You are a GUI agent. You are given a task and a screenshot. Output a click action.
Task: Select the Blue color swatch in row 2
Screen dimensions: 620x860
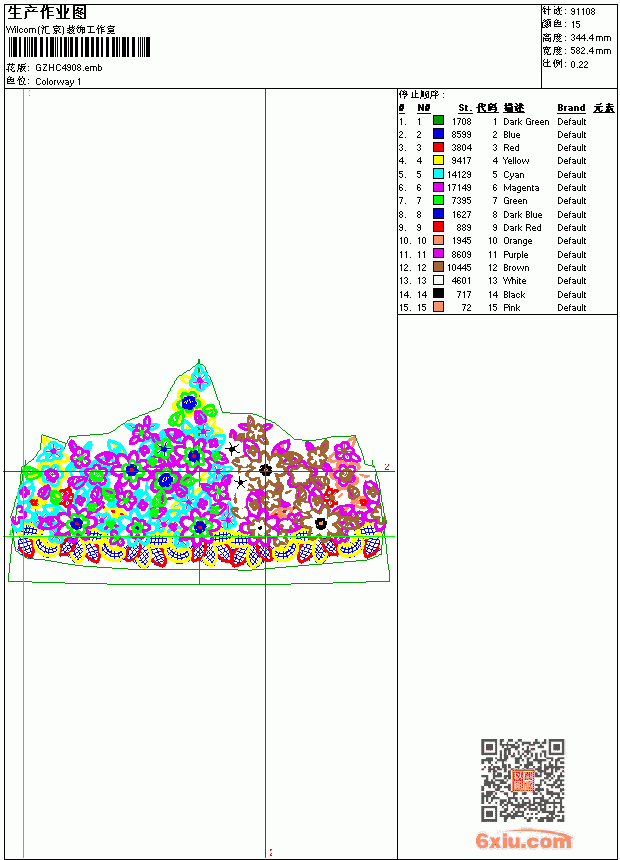click(x=438, y=134)
